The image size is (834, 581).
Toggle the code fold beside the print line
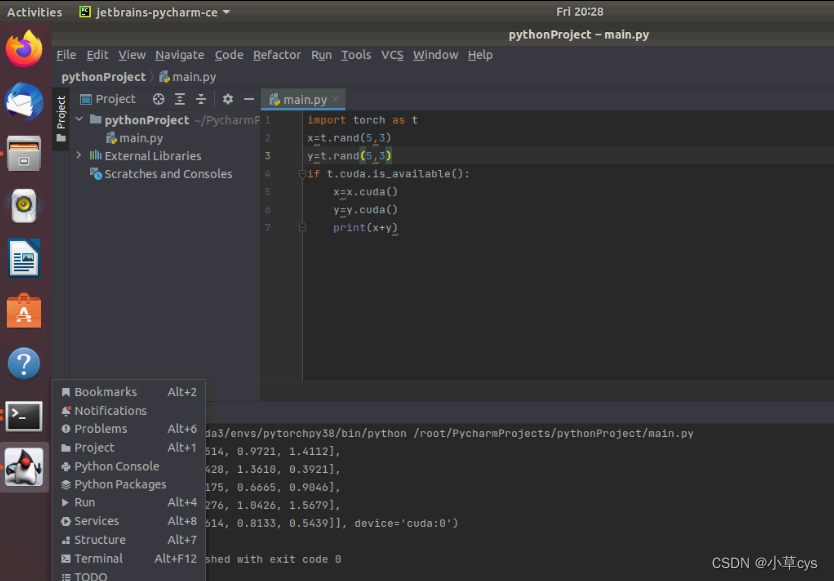(301, 226)
